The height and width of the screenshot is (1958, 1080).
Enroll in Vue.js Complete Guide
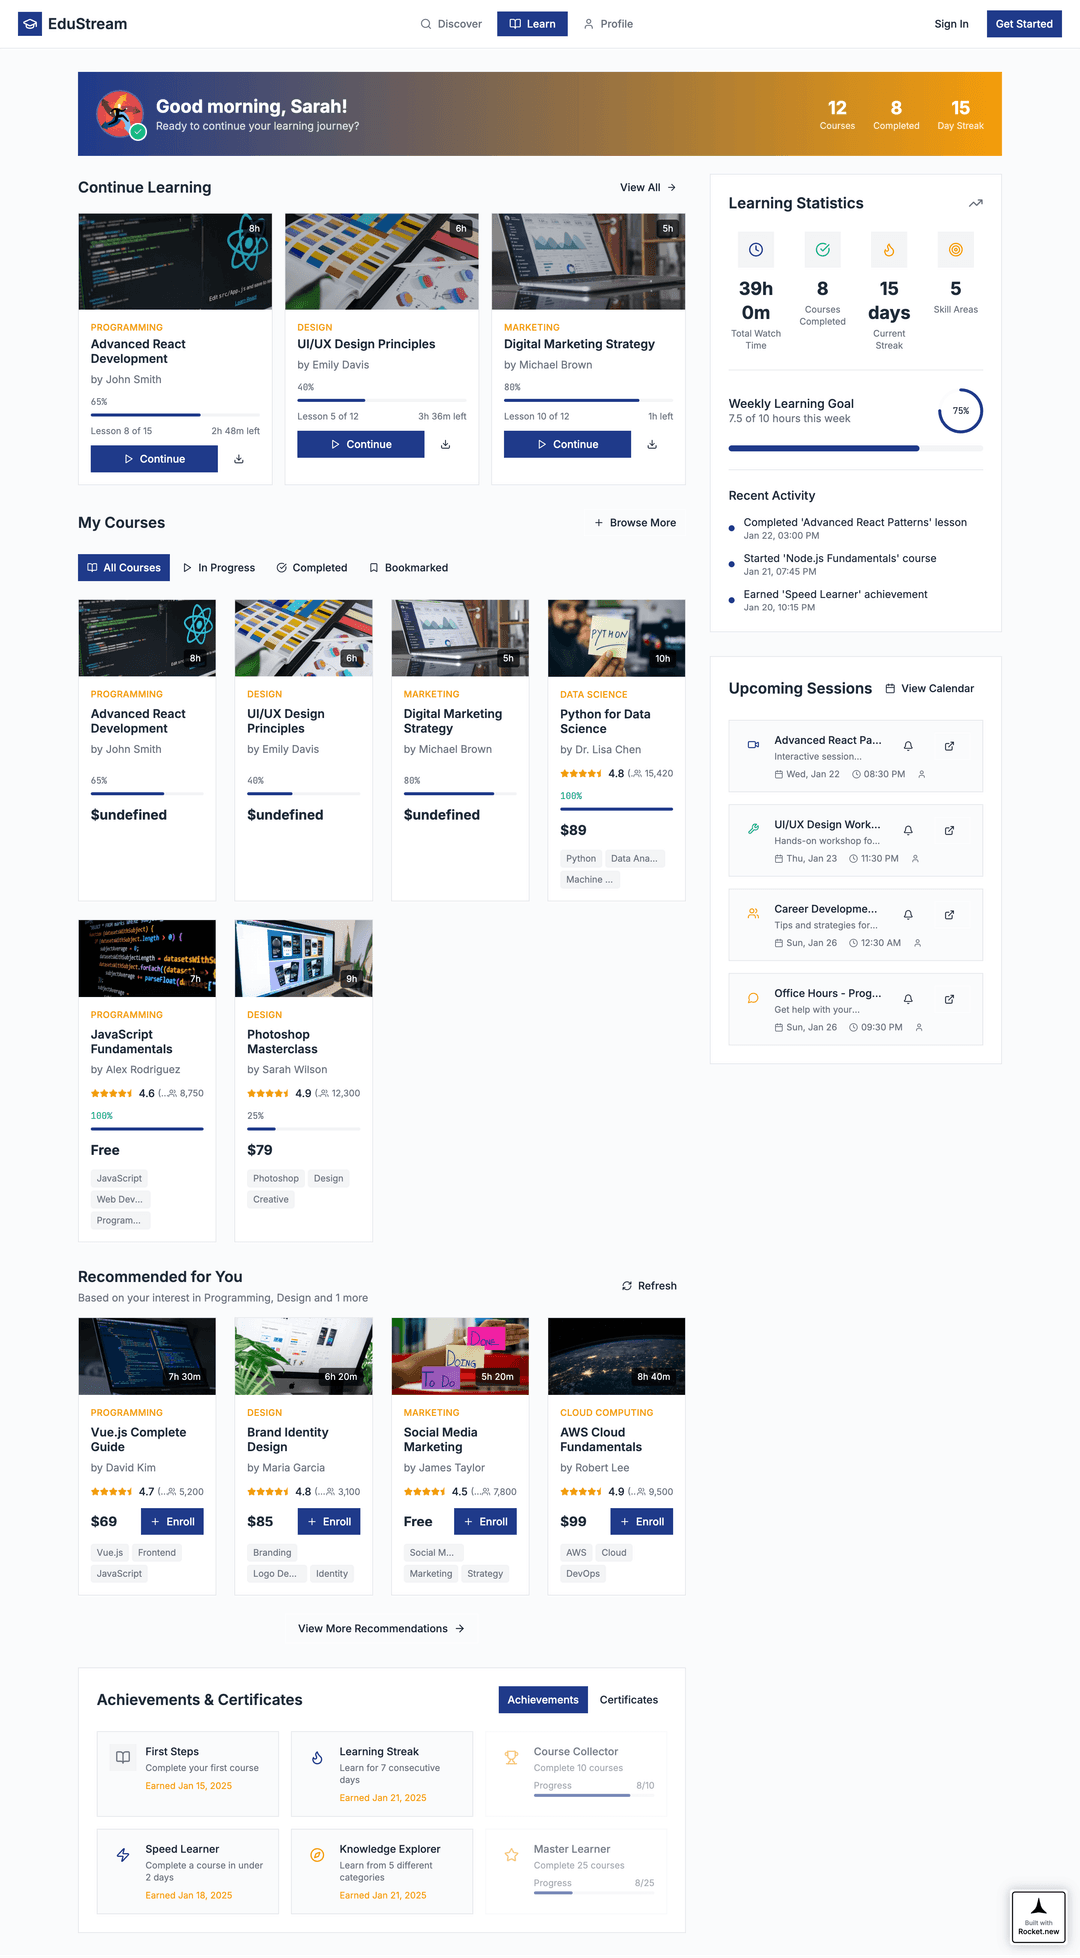tap(172, 1522)
